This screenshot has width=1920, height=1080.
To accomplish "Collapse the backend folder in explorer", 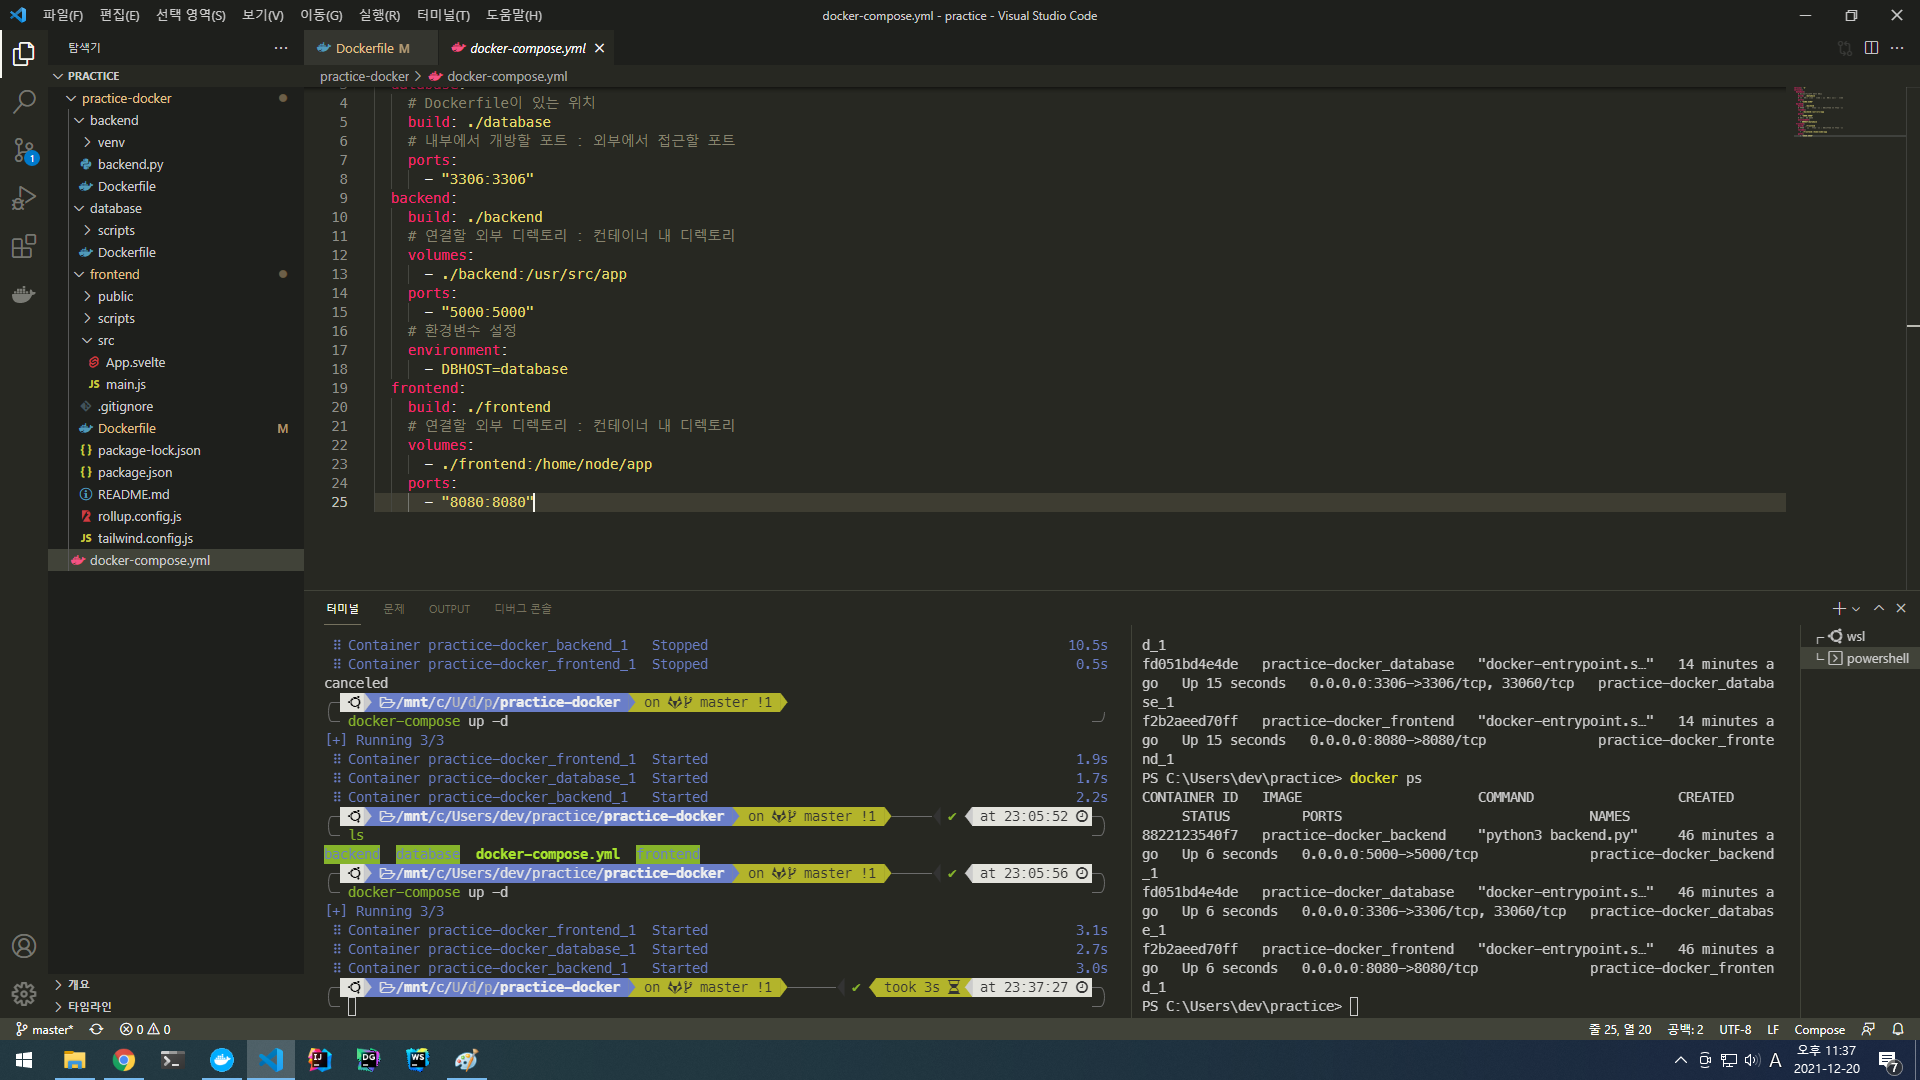I will click(114, 120).
